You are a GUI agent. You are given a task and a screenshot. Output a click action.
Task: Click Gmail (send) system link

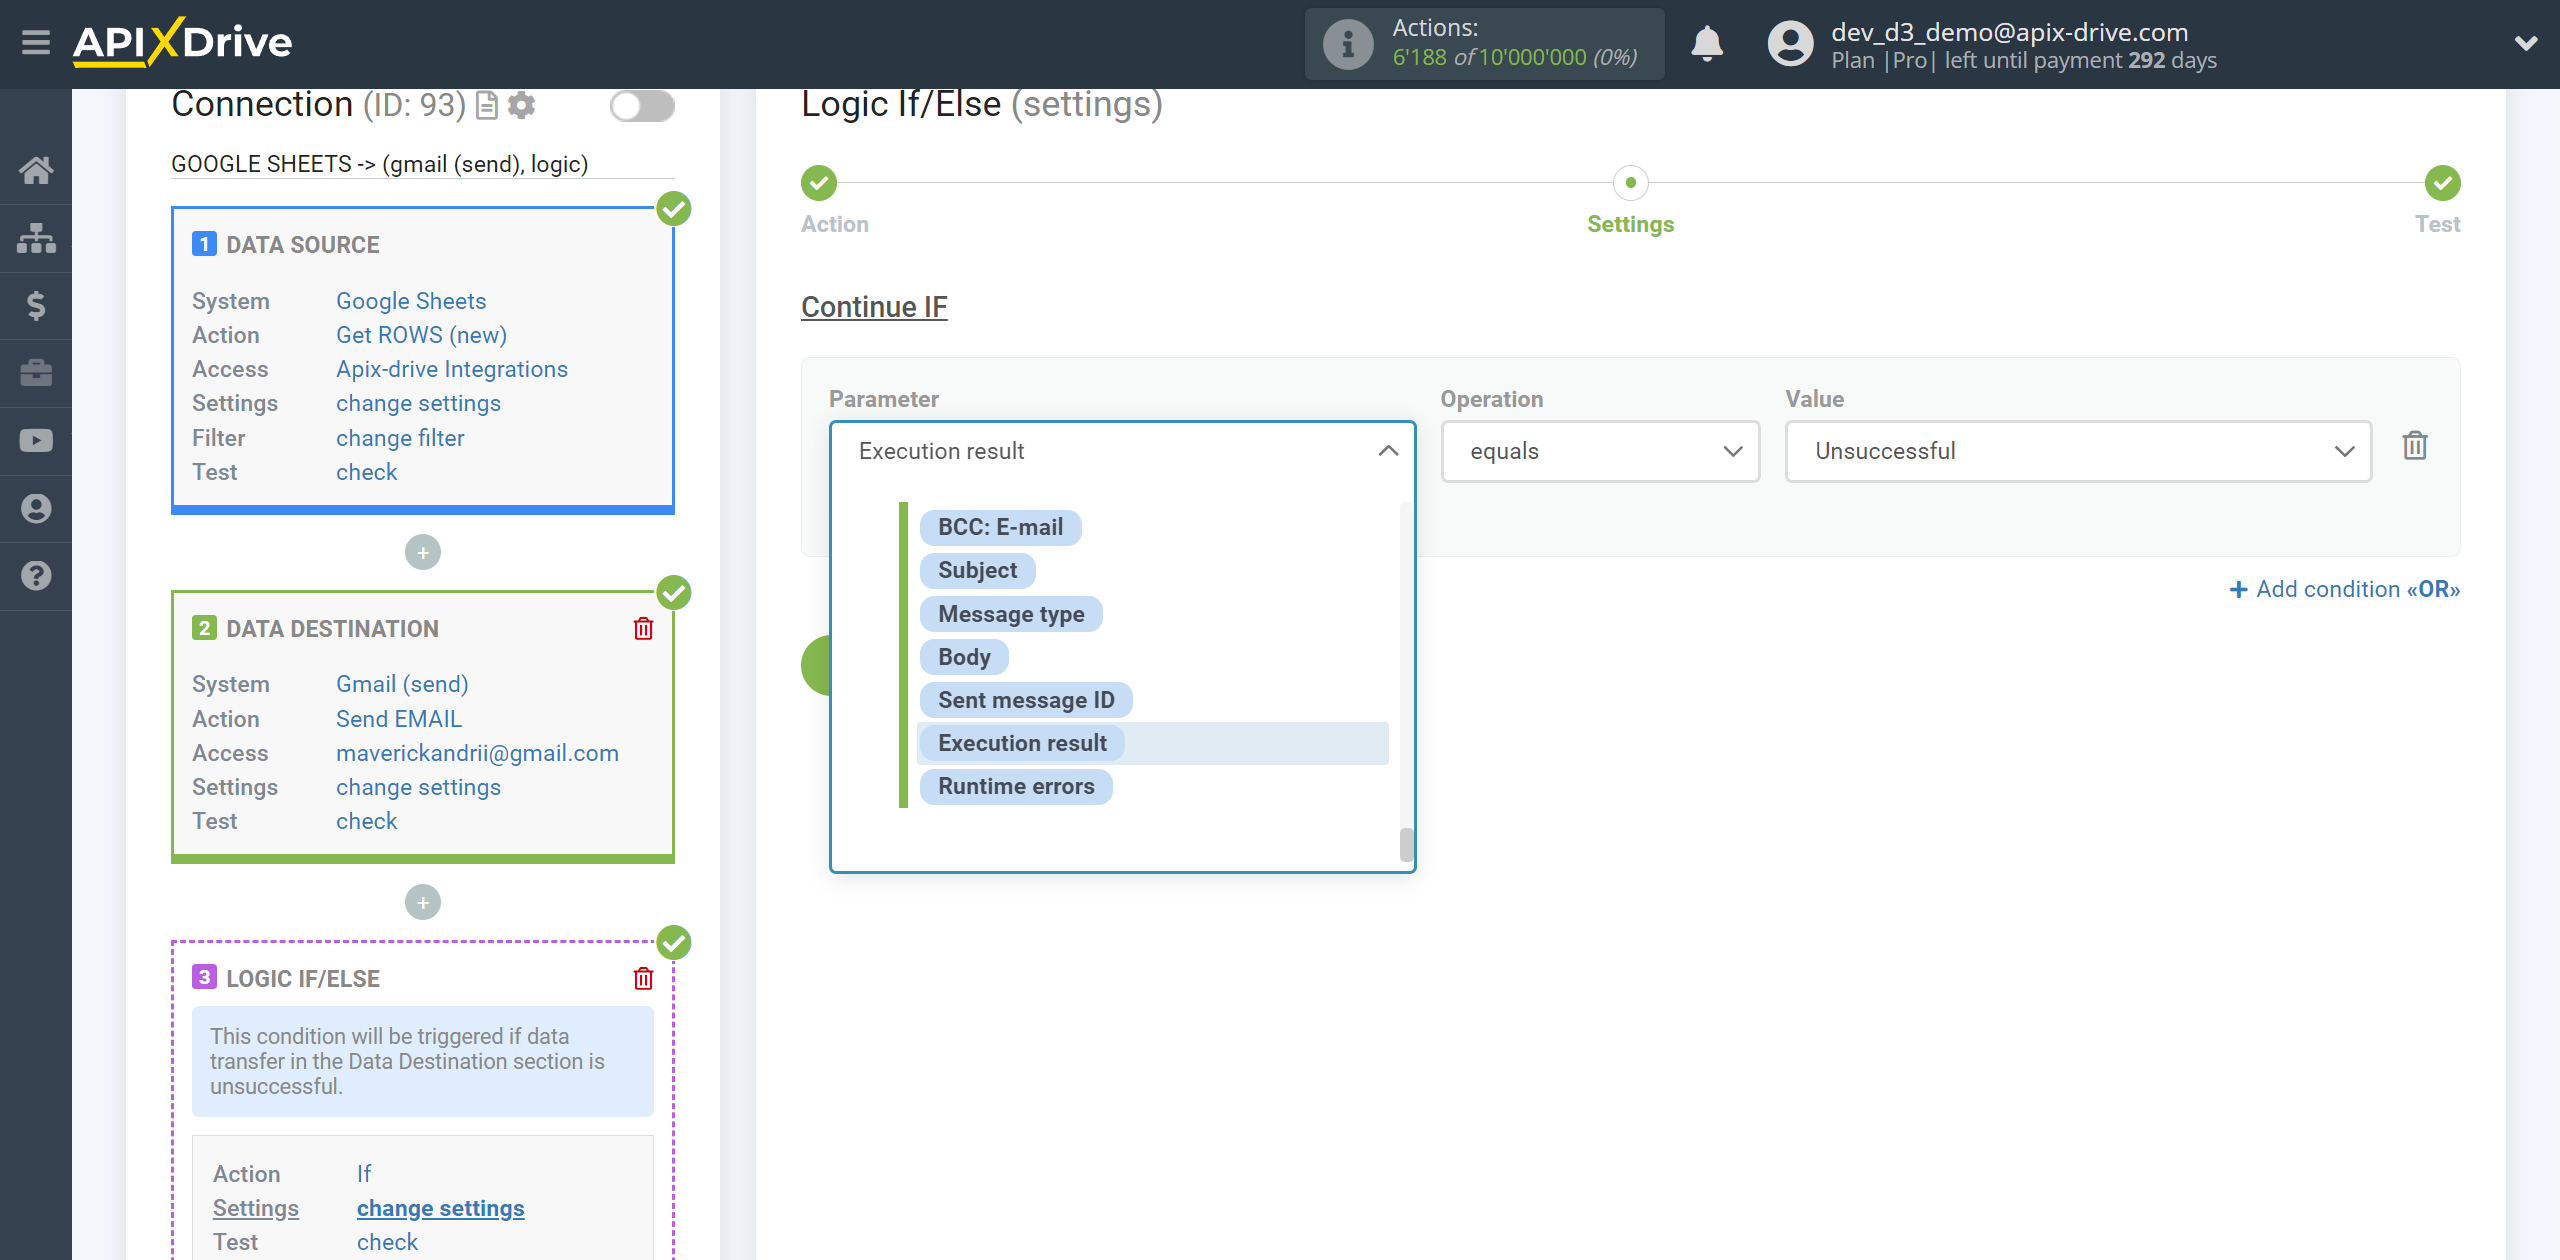point(402,684)
